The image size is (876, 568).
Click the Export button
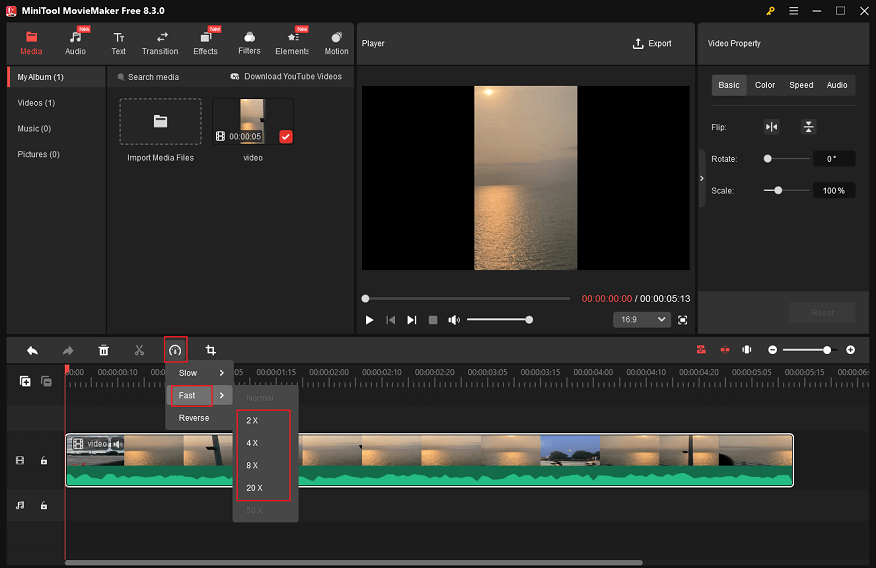652,44
